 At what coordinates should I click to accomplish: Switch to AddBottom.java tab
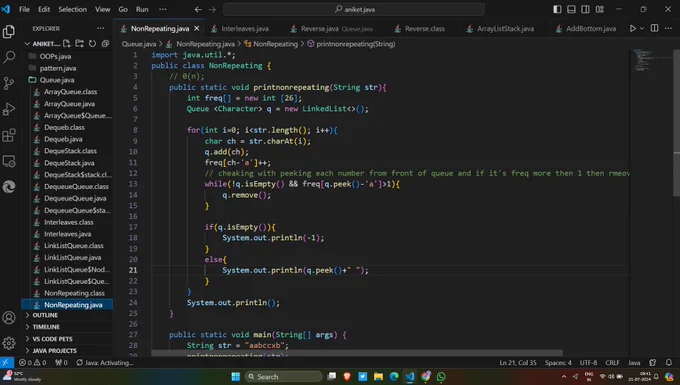586,29
